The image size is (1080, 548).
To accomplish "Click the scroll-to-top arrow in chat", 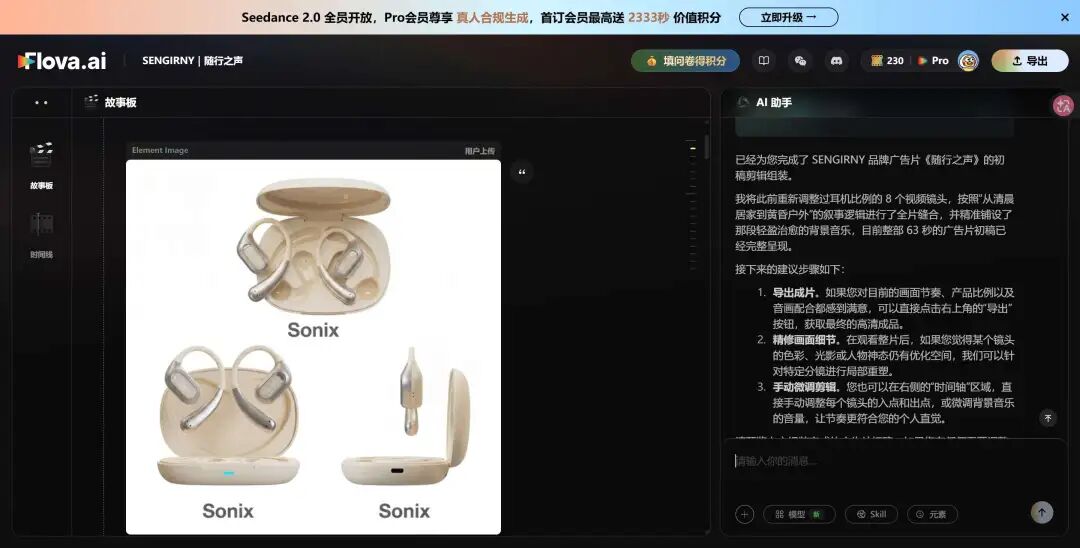I will coord(1048,418).
